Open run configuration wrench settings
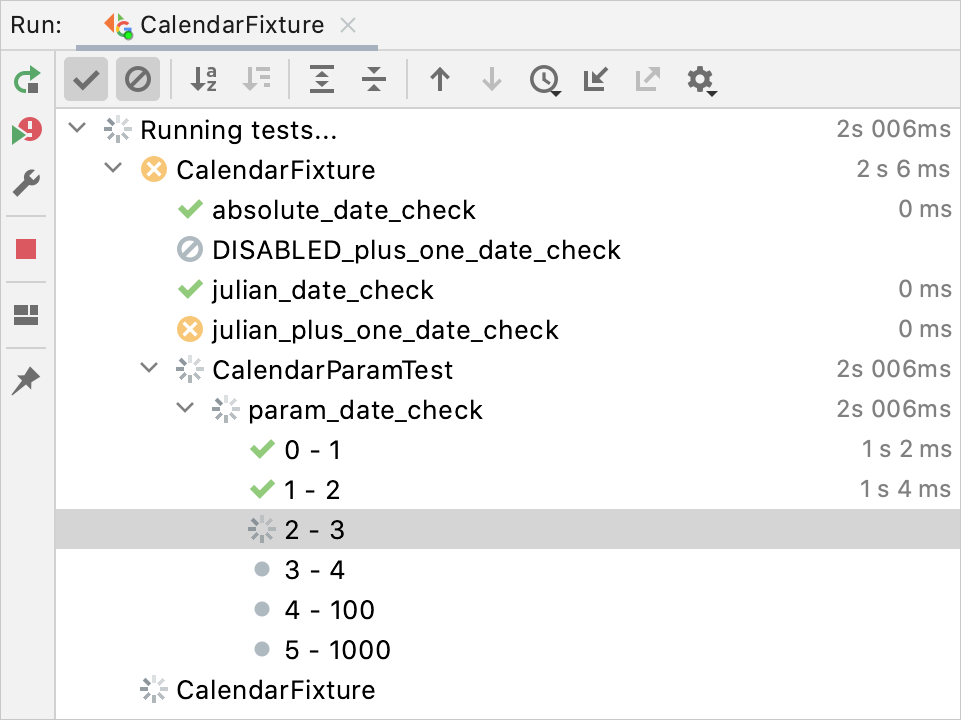961x720 pixels. click(x=26, y=183)
